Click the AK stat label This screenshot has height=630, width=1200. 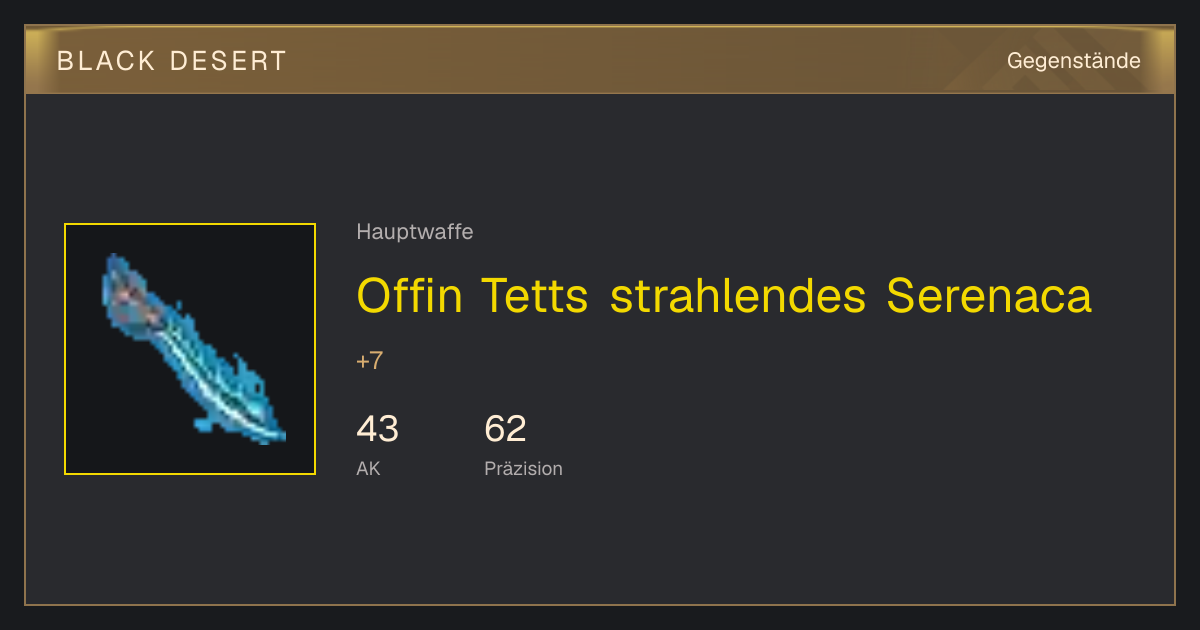tap(368, 468)
